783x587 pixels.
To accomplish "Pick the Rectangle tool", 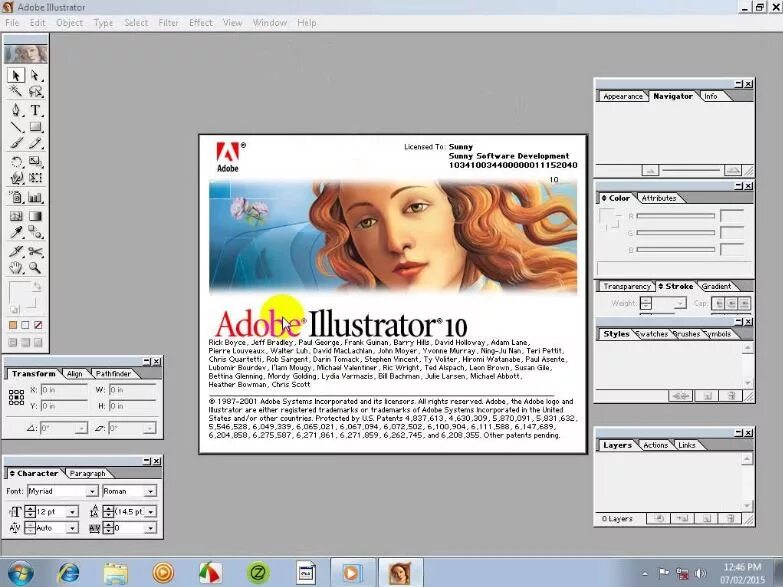I will pyautogui.click(x=35, y=126).
